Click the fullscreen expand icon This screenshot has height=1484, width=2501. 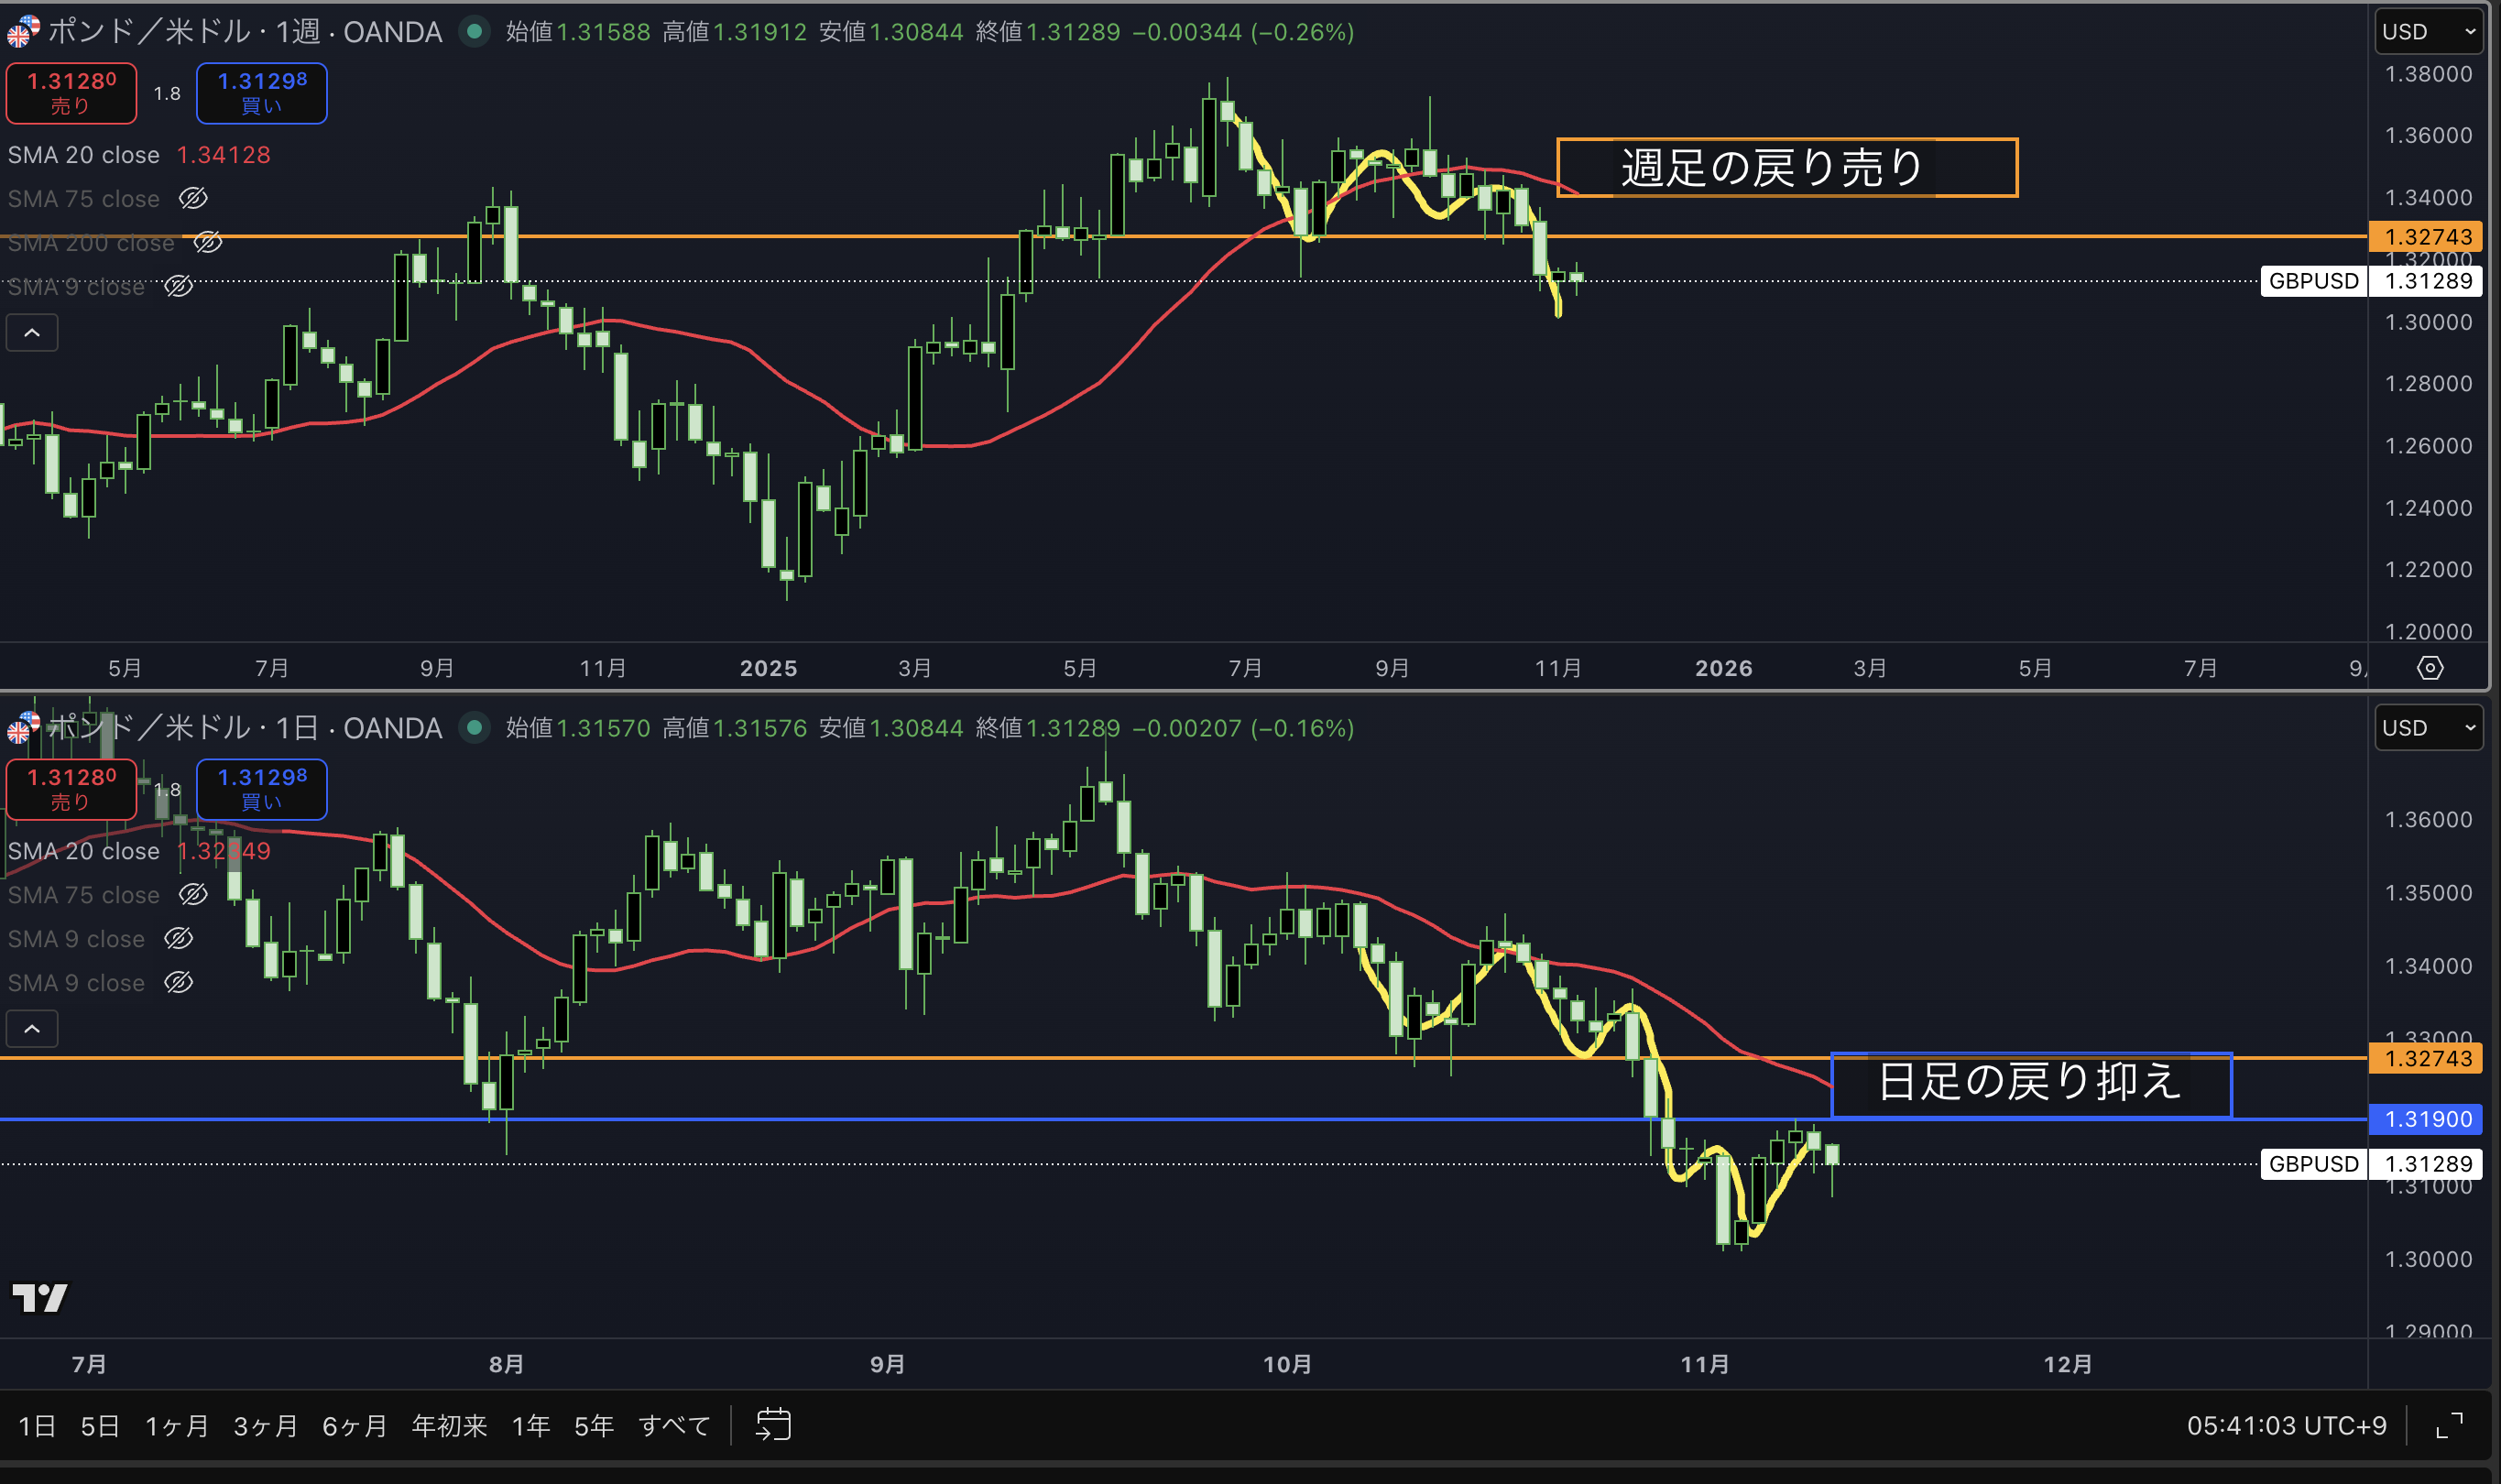pyautogui.click(x=2448, y=1425)
